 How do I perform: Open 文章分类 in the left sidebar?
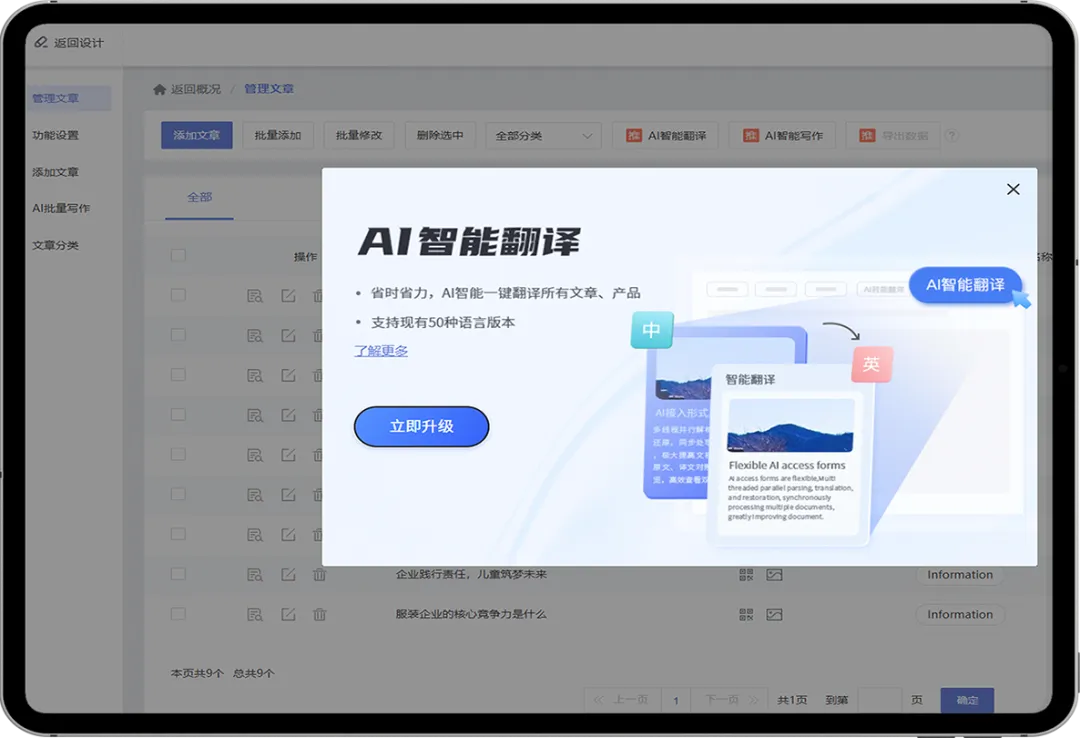pyautogui.click(x=56, y=245)
